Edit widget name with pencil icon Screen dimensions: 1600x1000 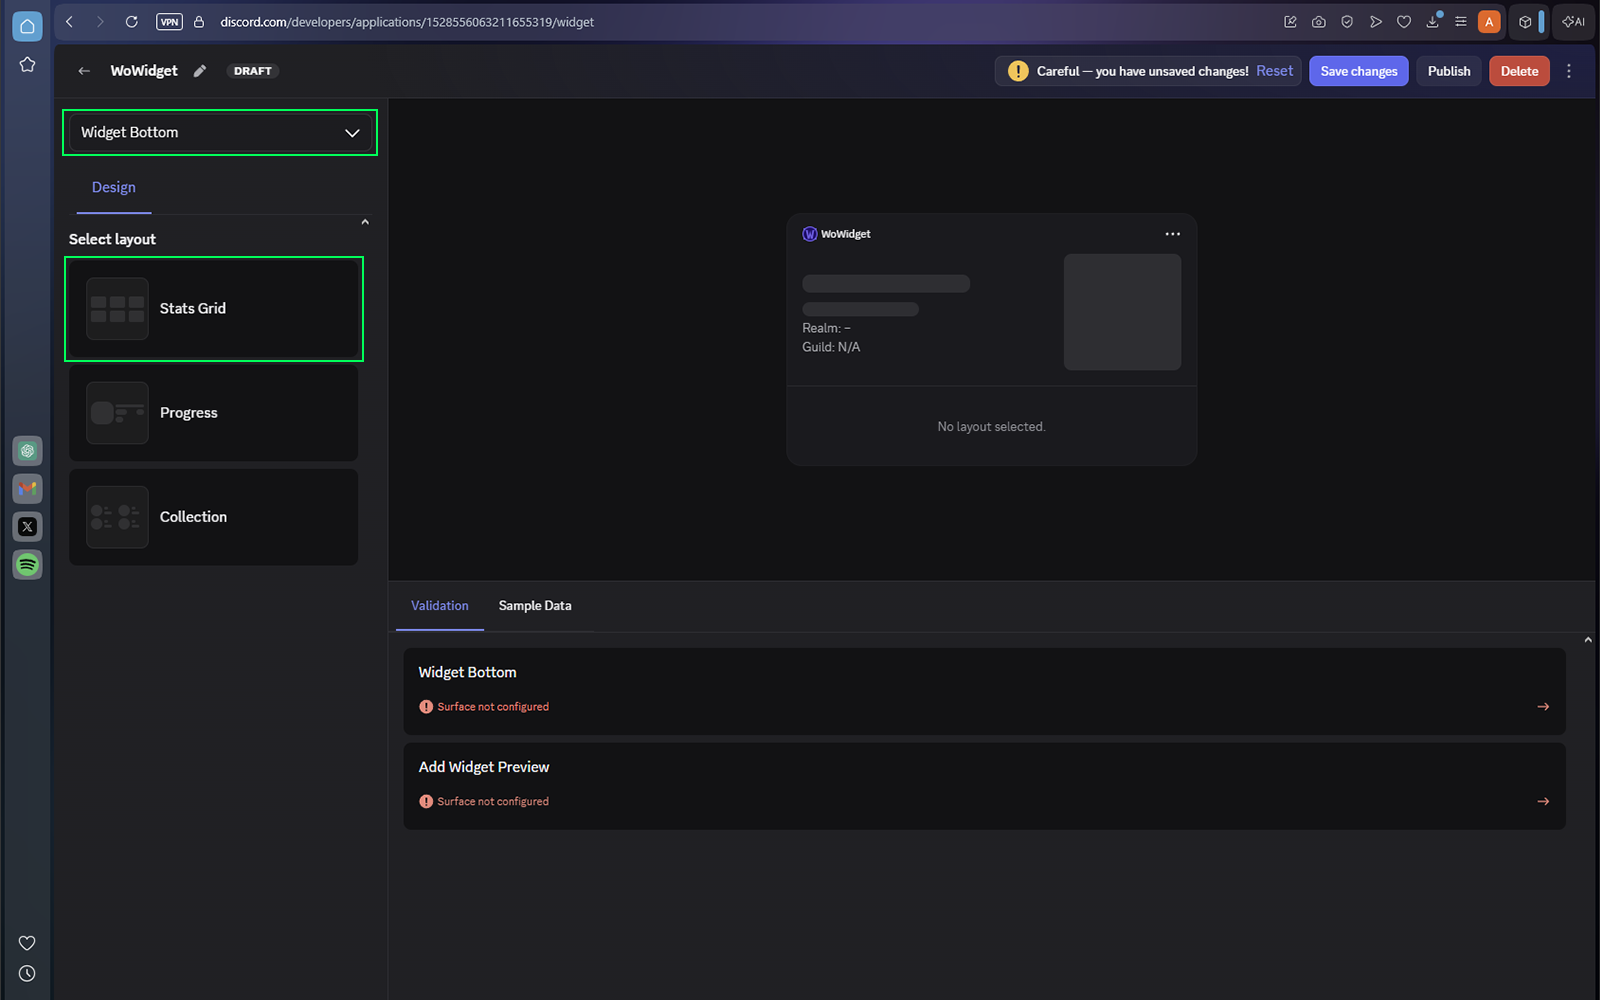point(200,71)
